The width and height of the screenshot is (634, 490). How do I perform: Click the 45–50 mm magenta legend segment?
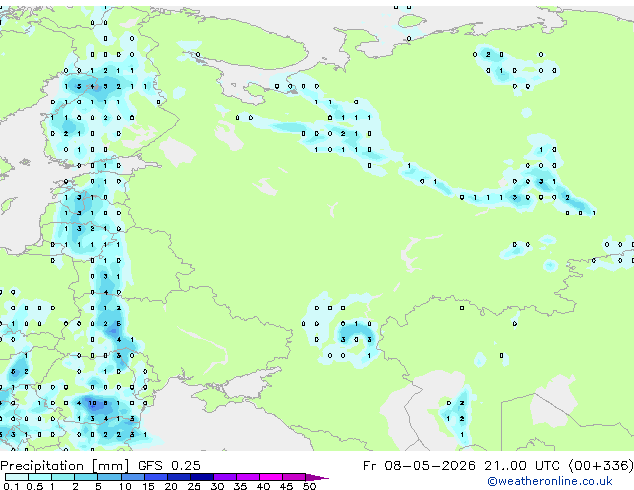point(294,477)
